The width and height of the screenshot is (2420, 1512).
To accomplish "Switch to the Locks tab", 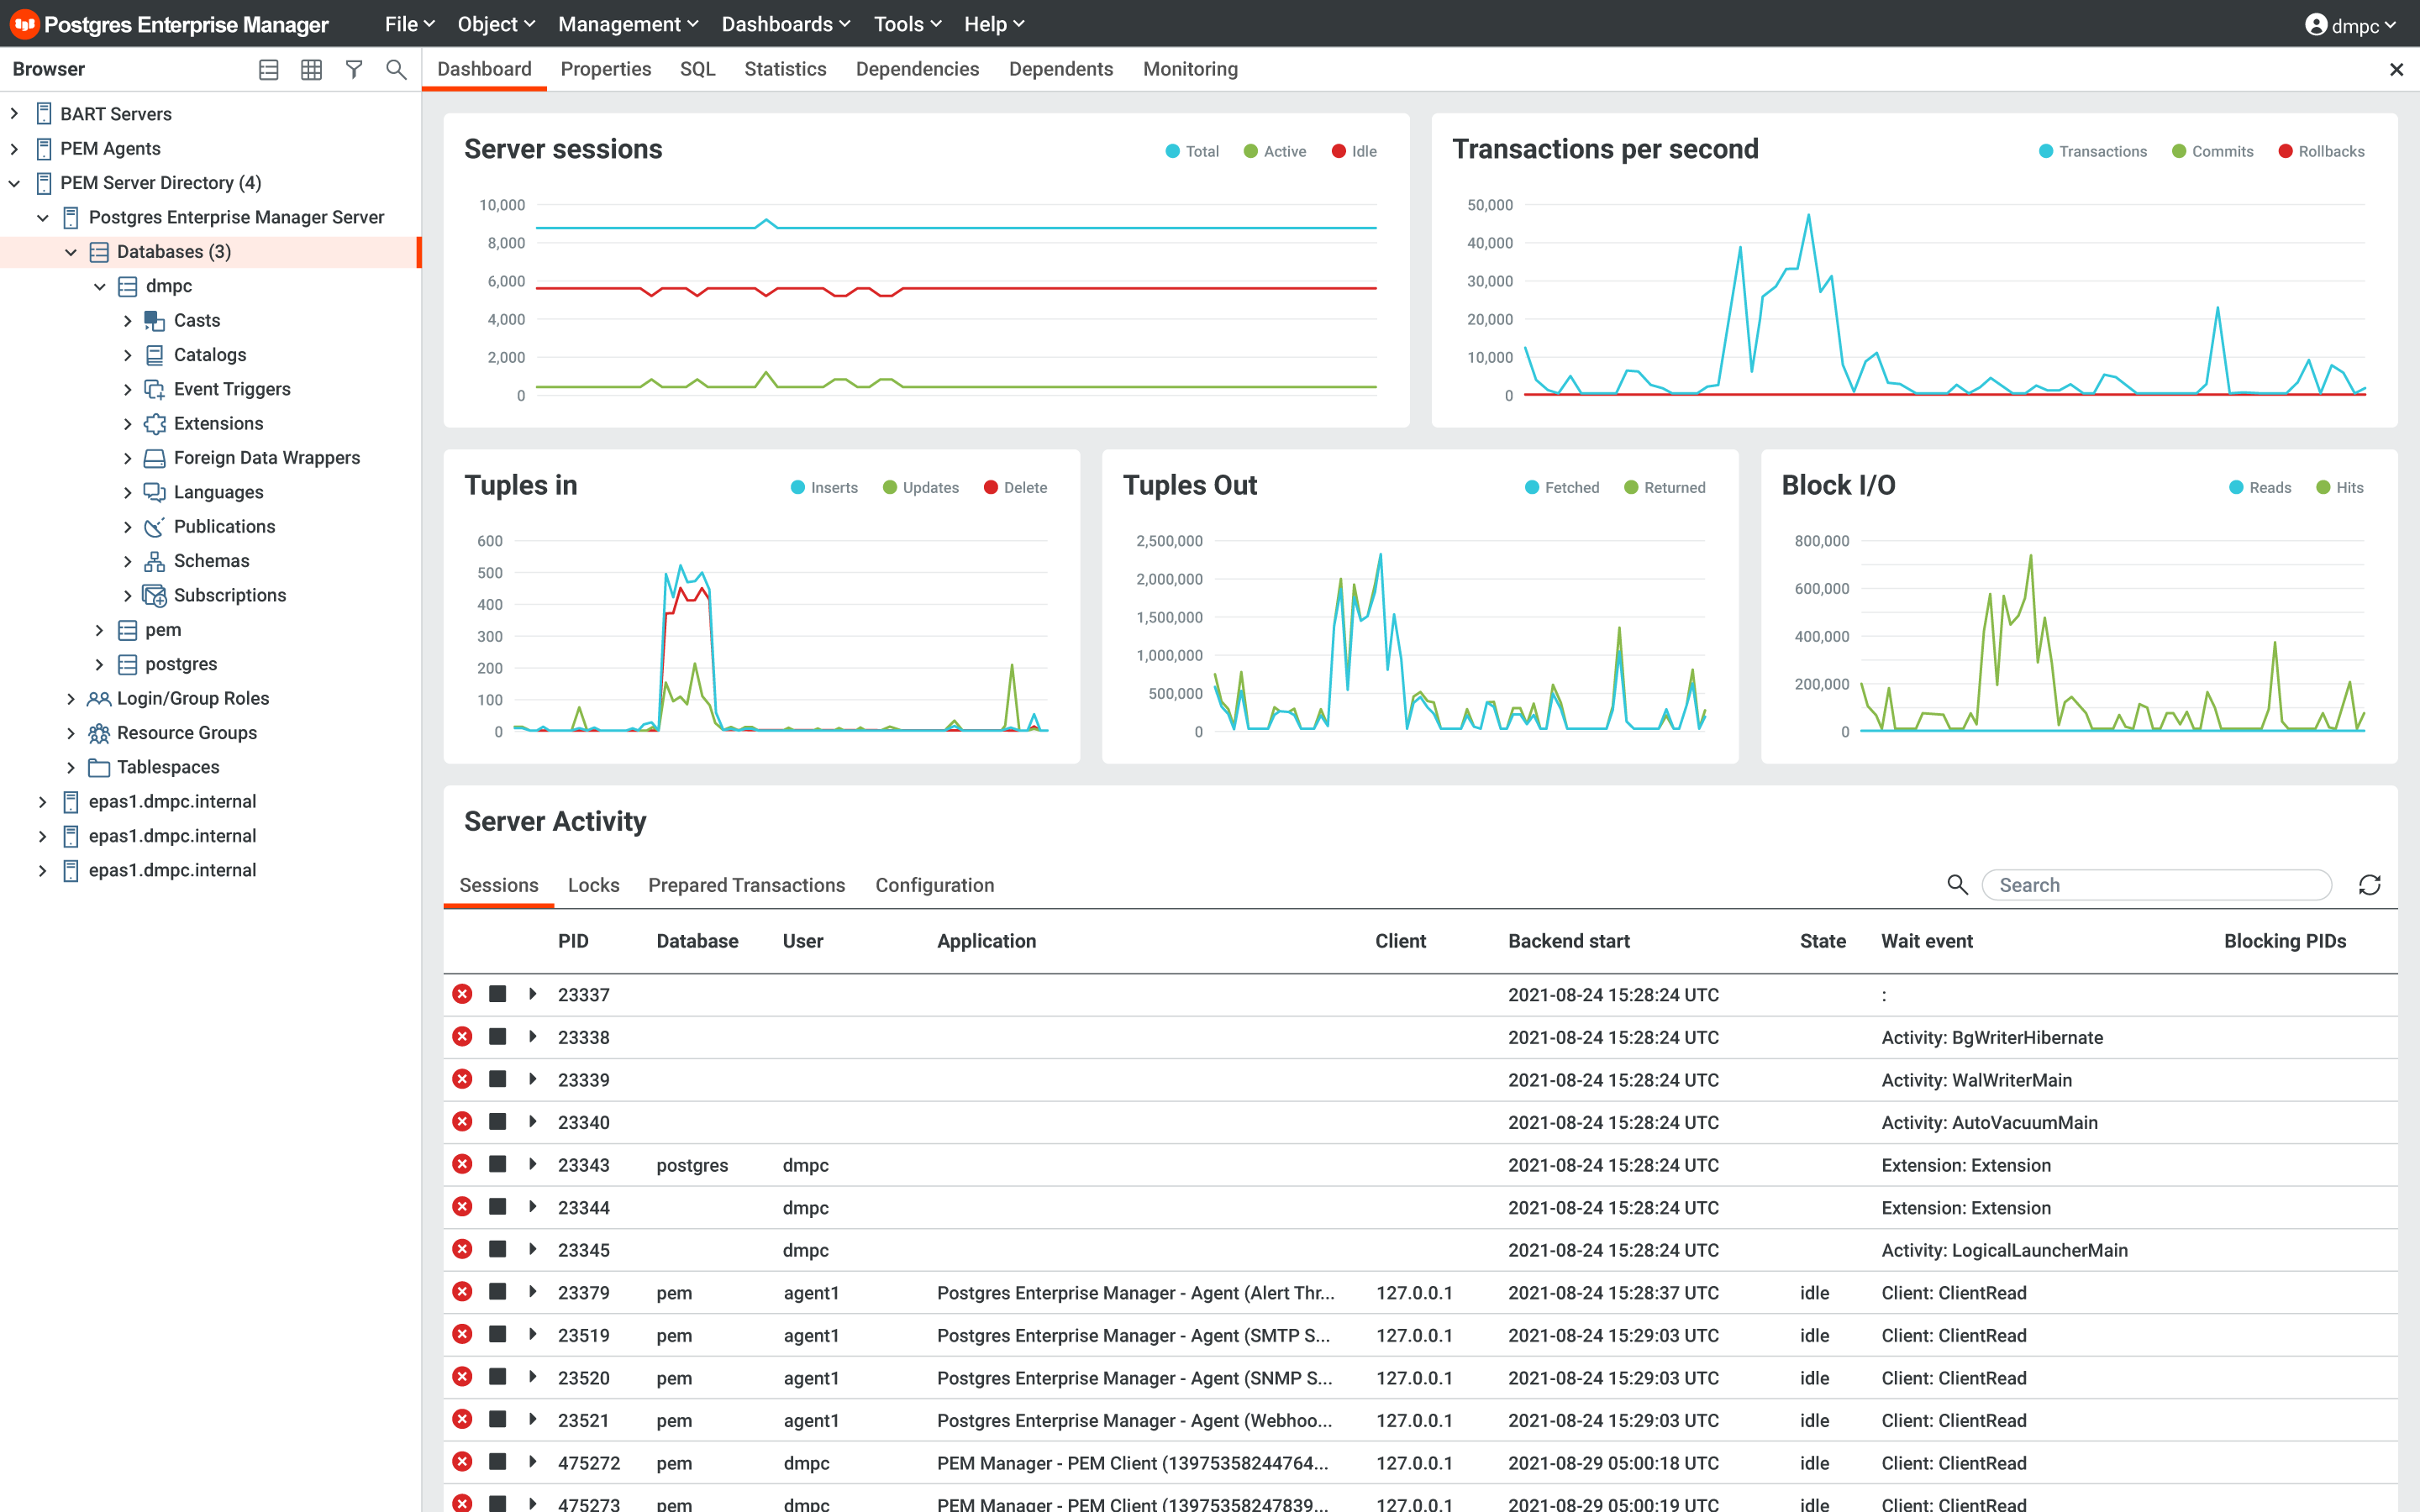I will pyautogui.click(x=593, y=885).
